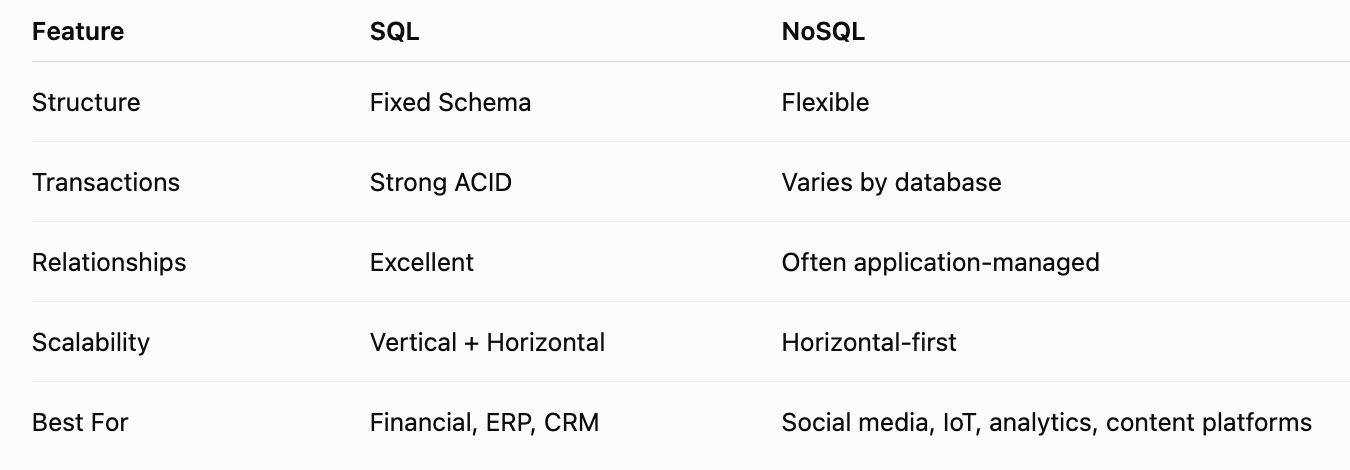
Task: Click the Best For row label
Action: click(x=80, y=422)
